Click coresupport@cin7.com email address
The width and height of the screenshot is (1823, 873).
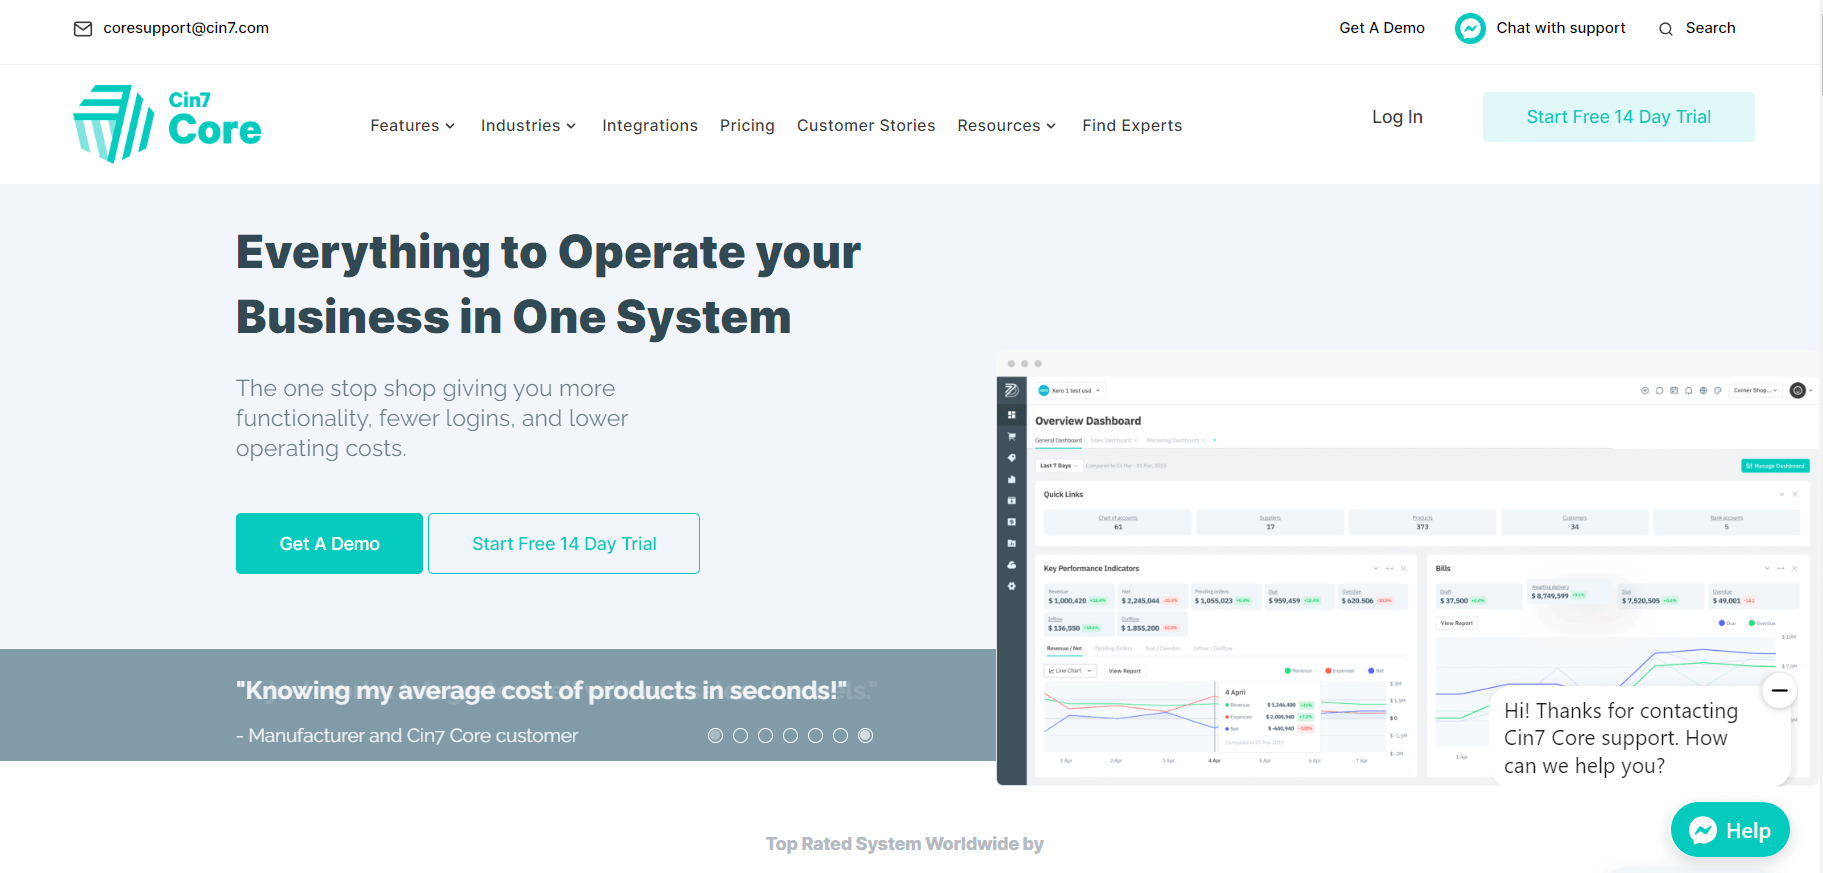(186, 28)
